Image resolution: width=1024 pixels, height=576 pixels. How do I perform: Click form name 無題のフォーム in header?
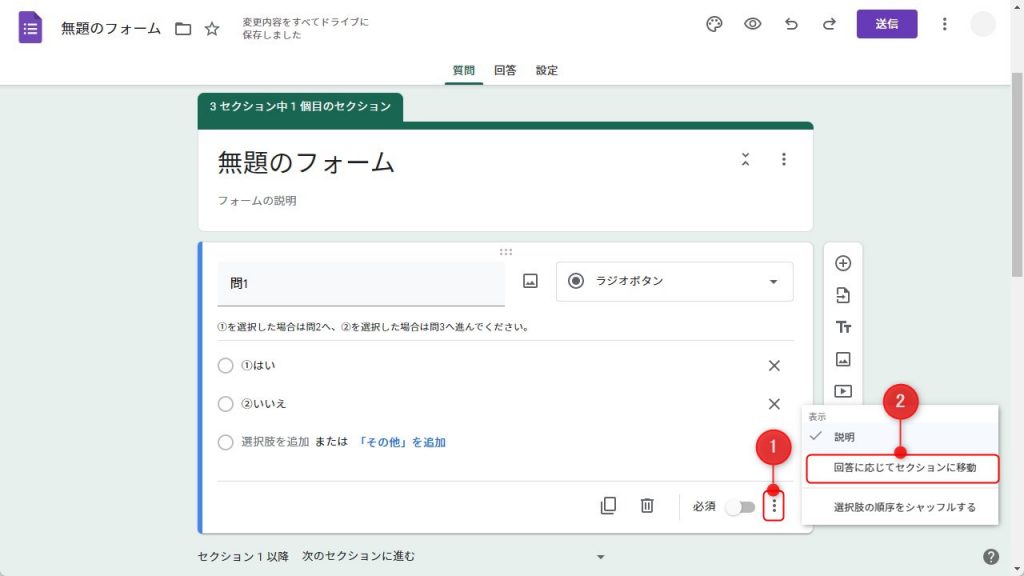pyautogui.click(x=110, y=29)
